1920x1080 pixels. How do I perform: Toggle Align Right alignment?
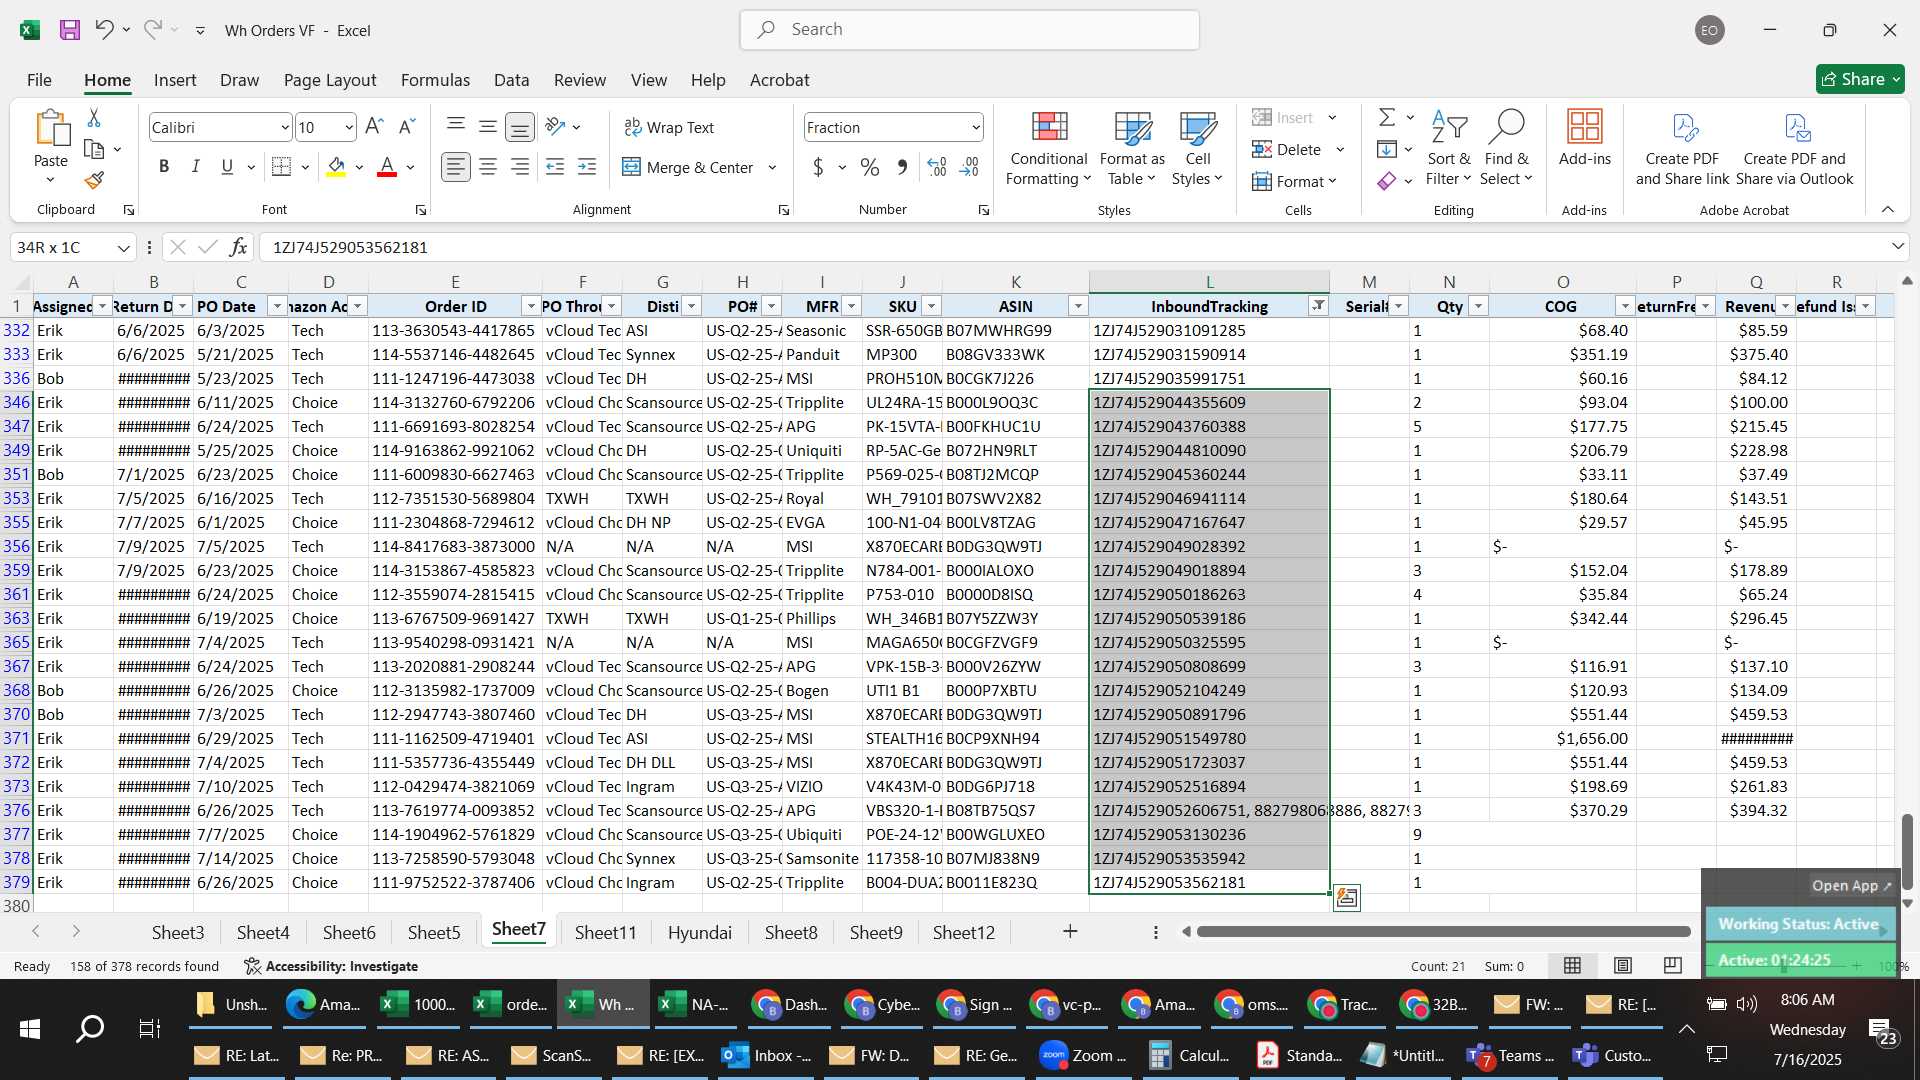[520, 167]
